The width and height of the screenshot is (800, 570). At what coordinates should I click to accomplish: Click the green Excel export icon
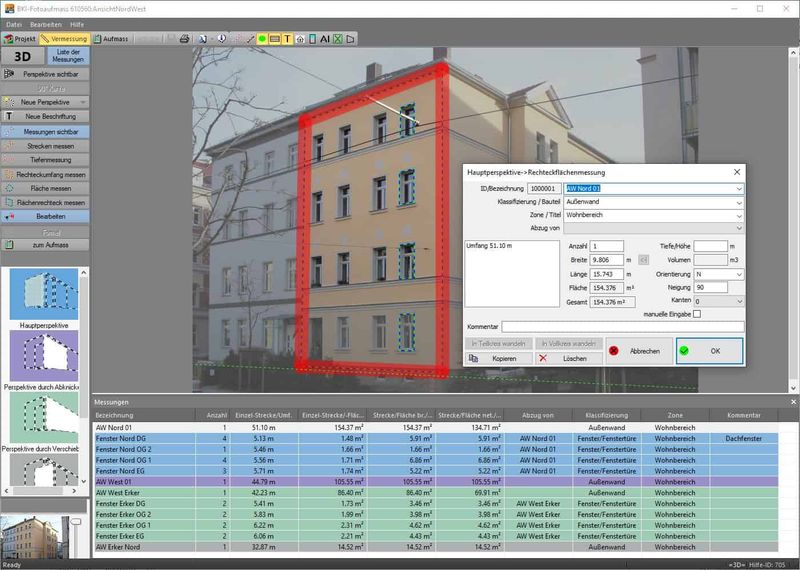[338, 39]
